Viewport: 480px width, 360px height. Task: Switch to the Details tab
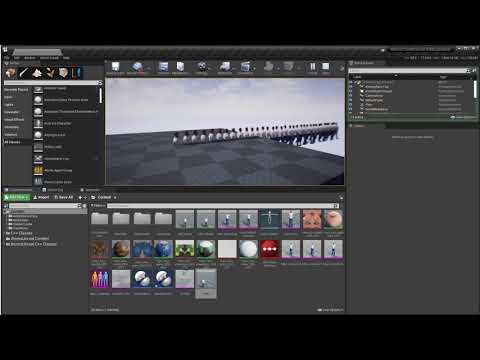(x=359, y=126)
